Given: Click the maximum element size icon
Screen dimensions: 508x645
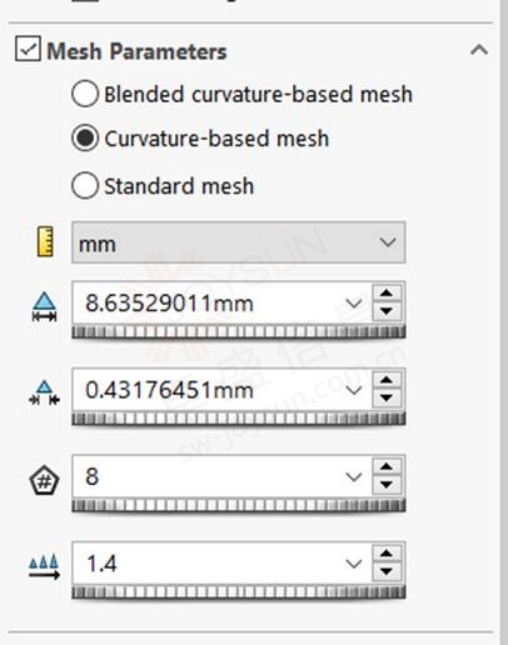Looking at the screenshot, I should click(44, 306).
